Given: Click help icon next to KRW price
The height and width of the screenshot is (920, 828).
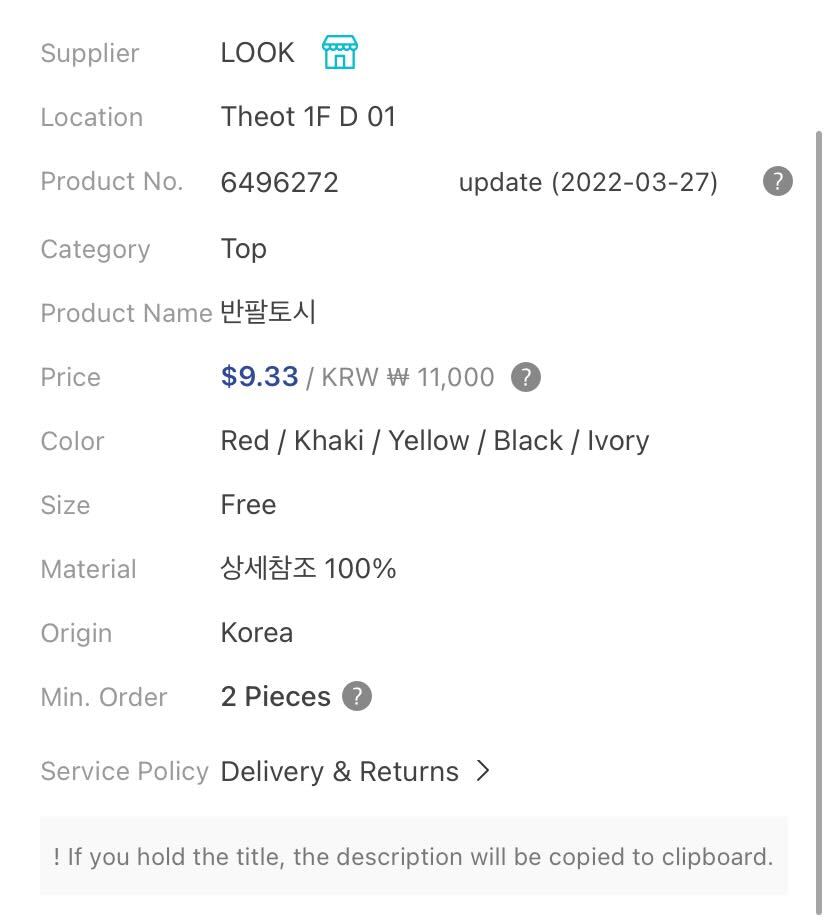Looking at the screenshot, I should [525, 377].
